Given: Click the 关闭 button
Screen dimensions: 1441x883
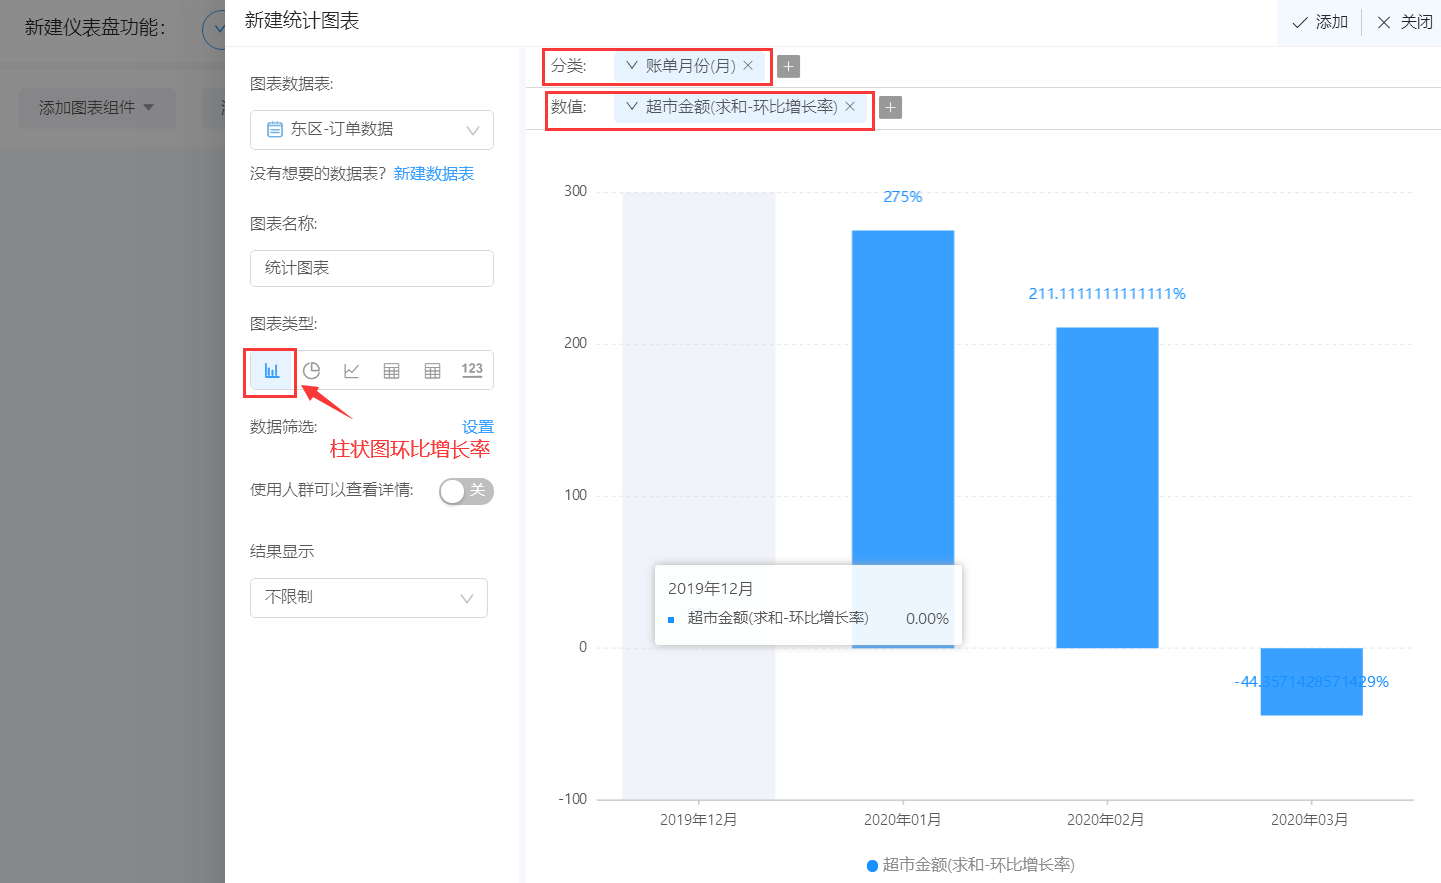Looking at the screenshot, I should coord(1404,22).
